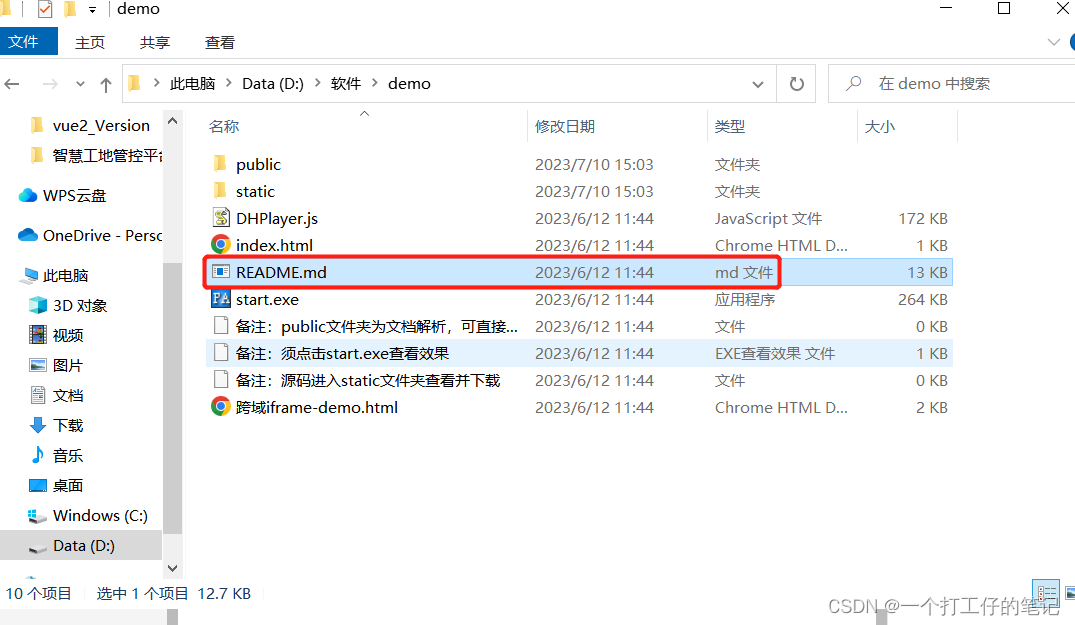Viewport: 1075px width, 625px height.
Task: Click the JavaScript 文件 type cell
Action: pyautogui.click(x=768, y=219)
